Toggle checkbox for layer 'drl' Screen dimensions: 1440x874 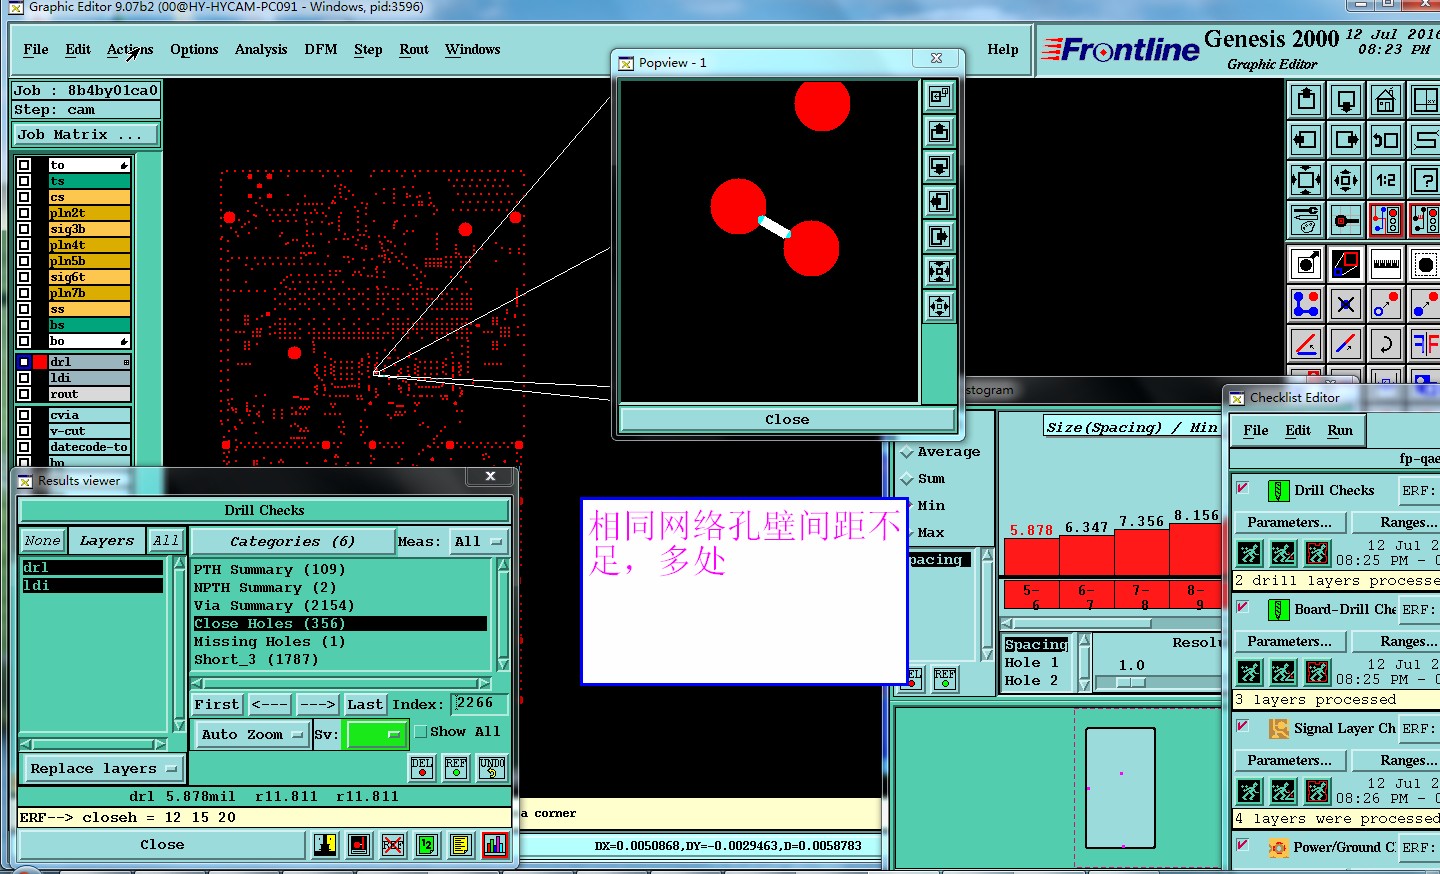24,362
